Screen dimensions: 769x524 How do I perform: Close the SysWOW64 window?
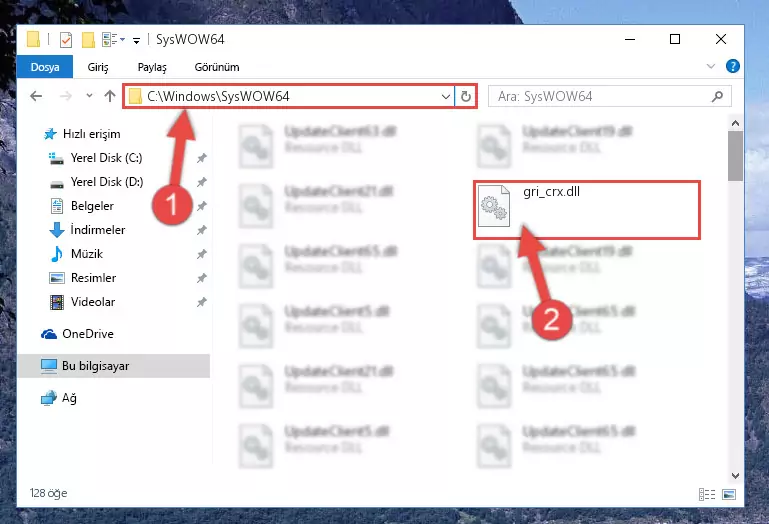tap(720, 39)
